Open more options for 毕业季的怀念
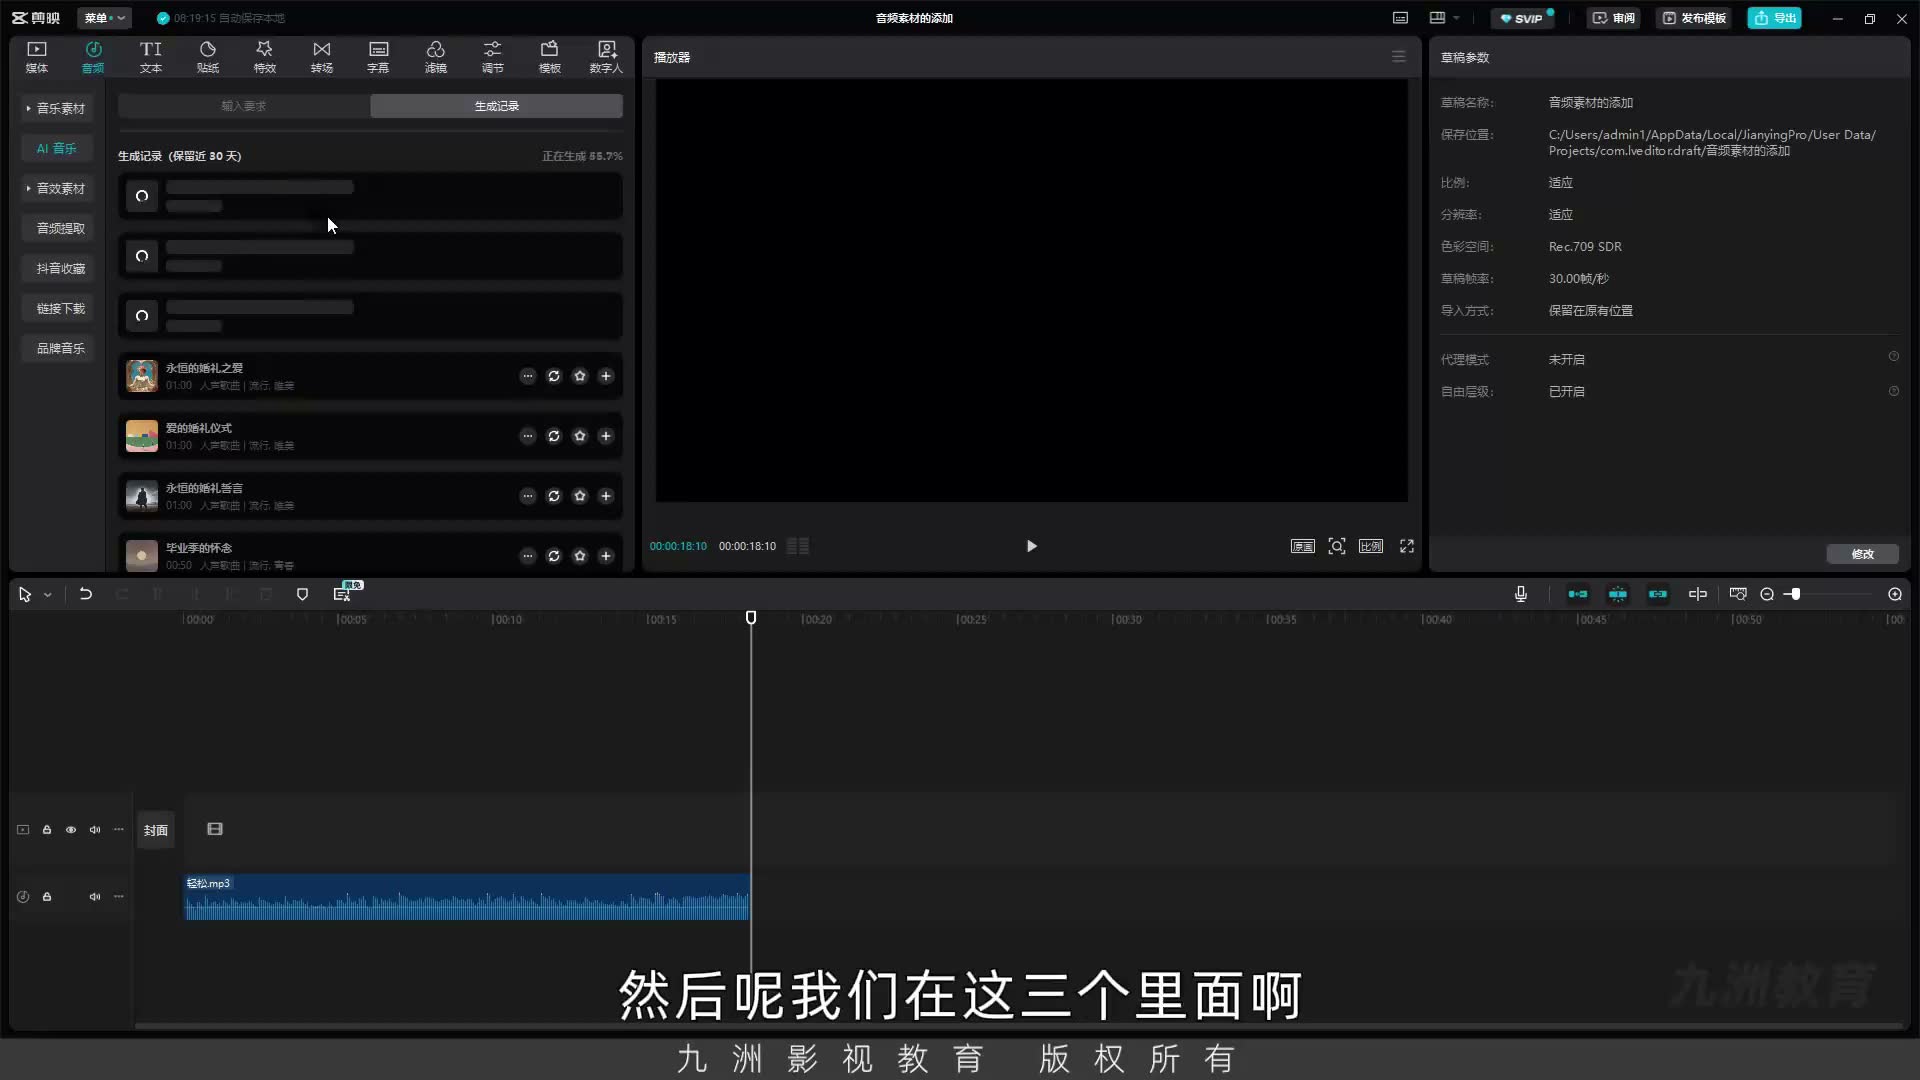Viewport: 1920px width, 1080px height. pyautogui.click(x=528, y=556)
